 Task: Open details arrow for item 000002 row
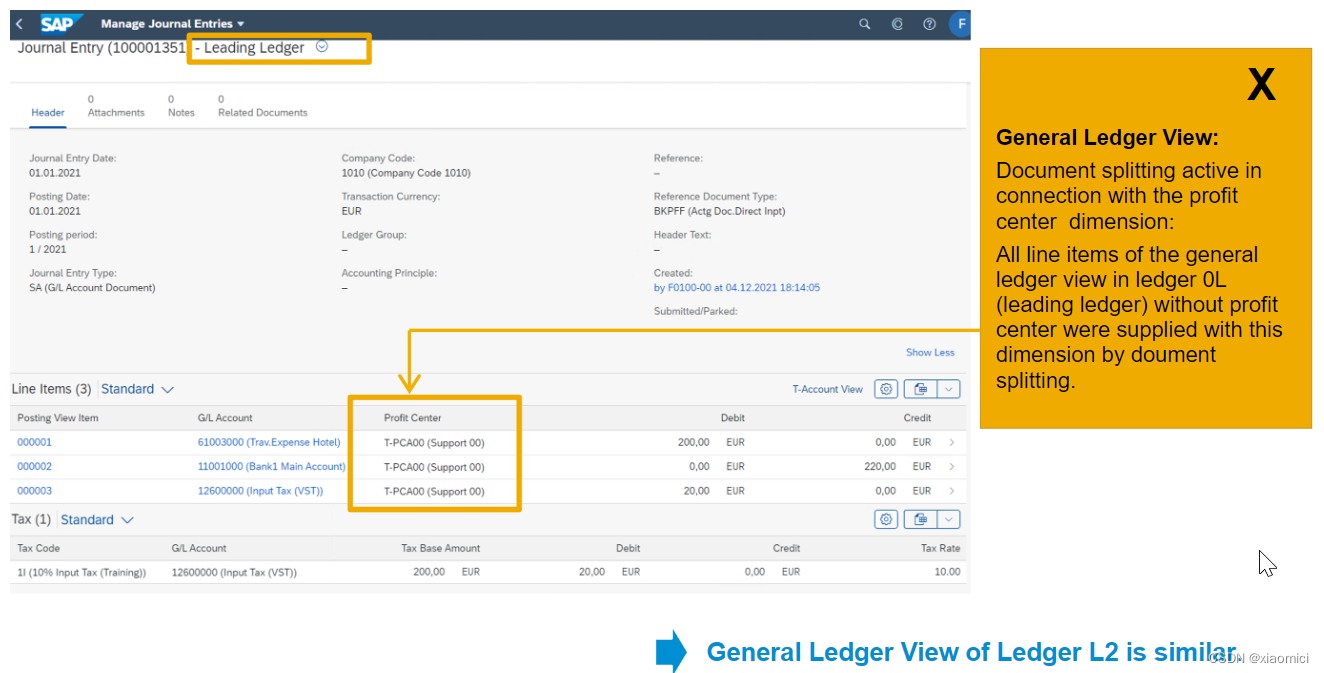[x=951, y=467]
